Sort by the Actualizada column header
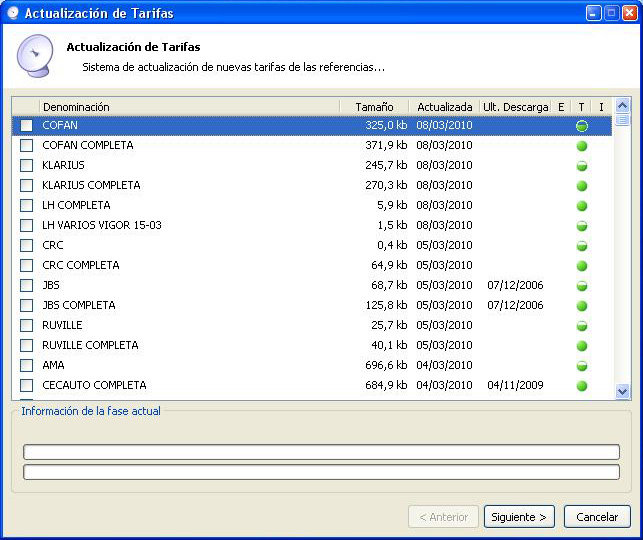This screenshot has height=540, width=643. 445,107
